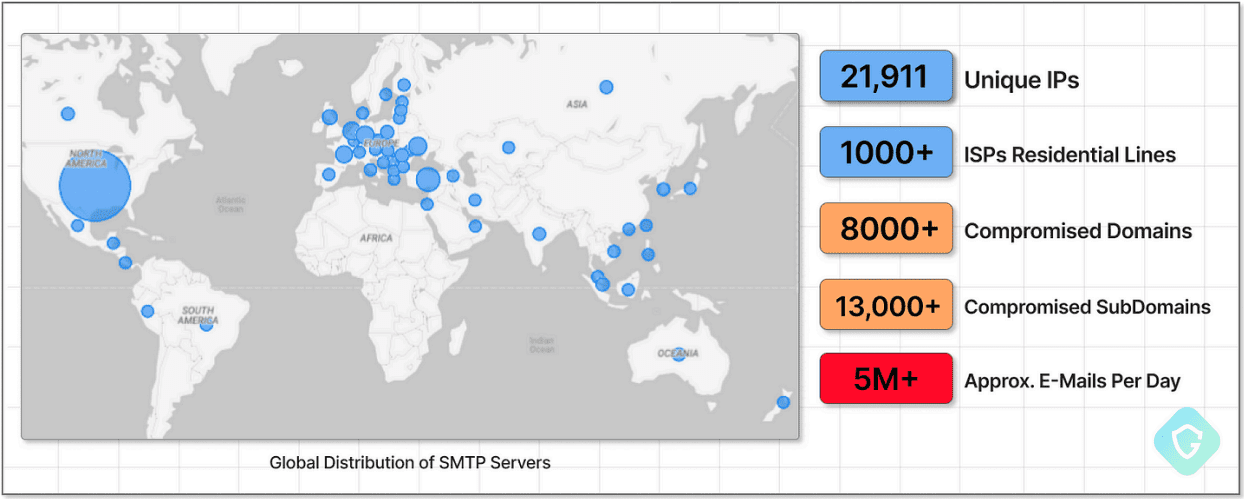Click the server marker in Canada
Screen dimensions: 1244x499
(68, 114)
